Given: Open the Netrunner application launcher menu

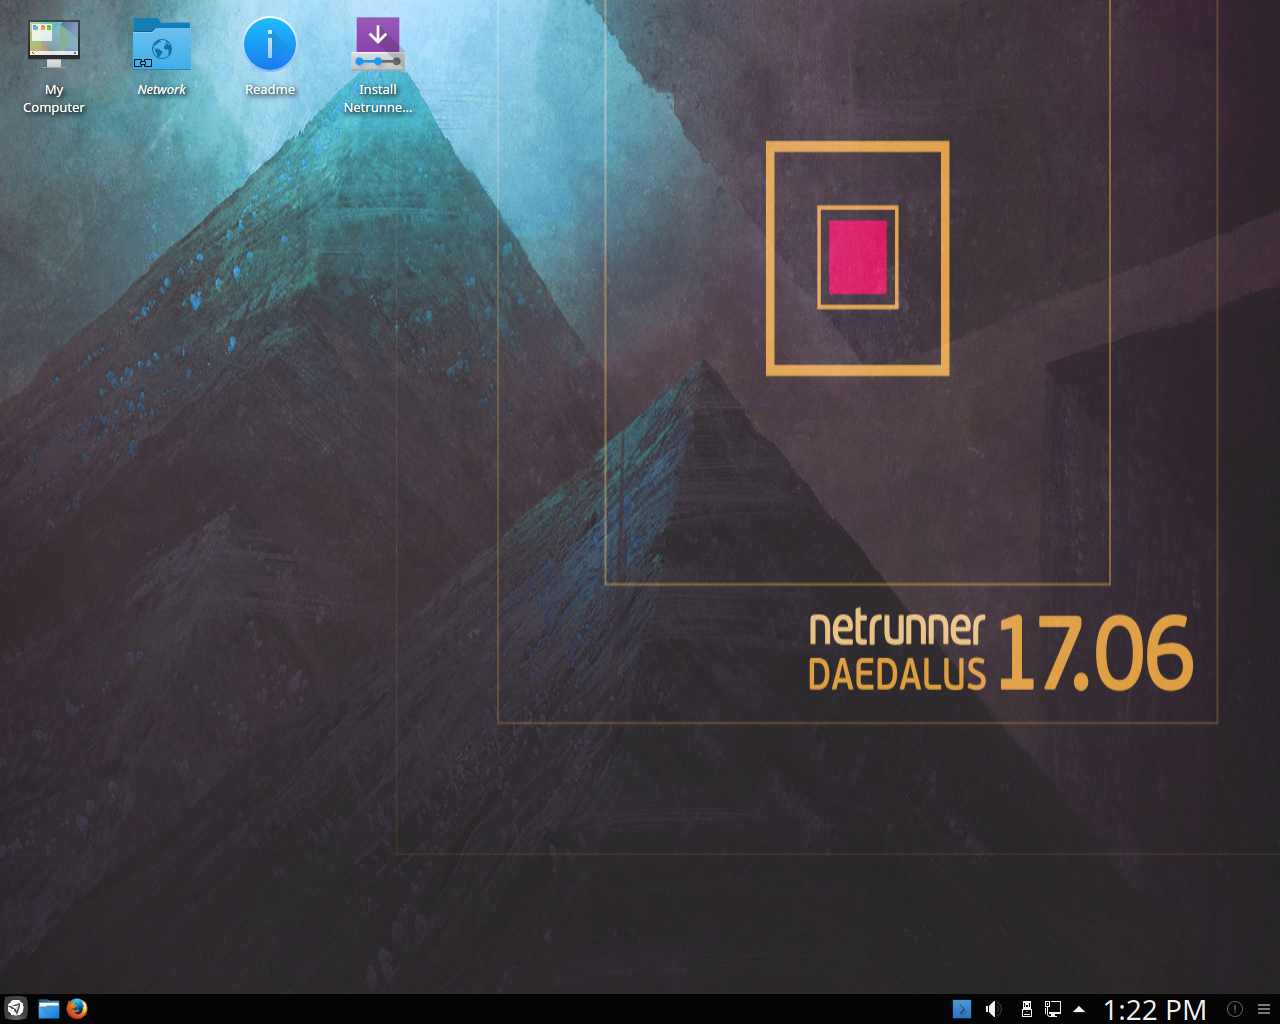Looking at the screenshot, I should tap(15, 1009).
